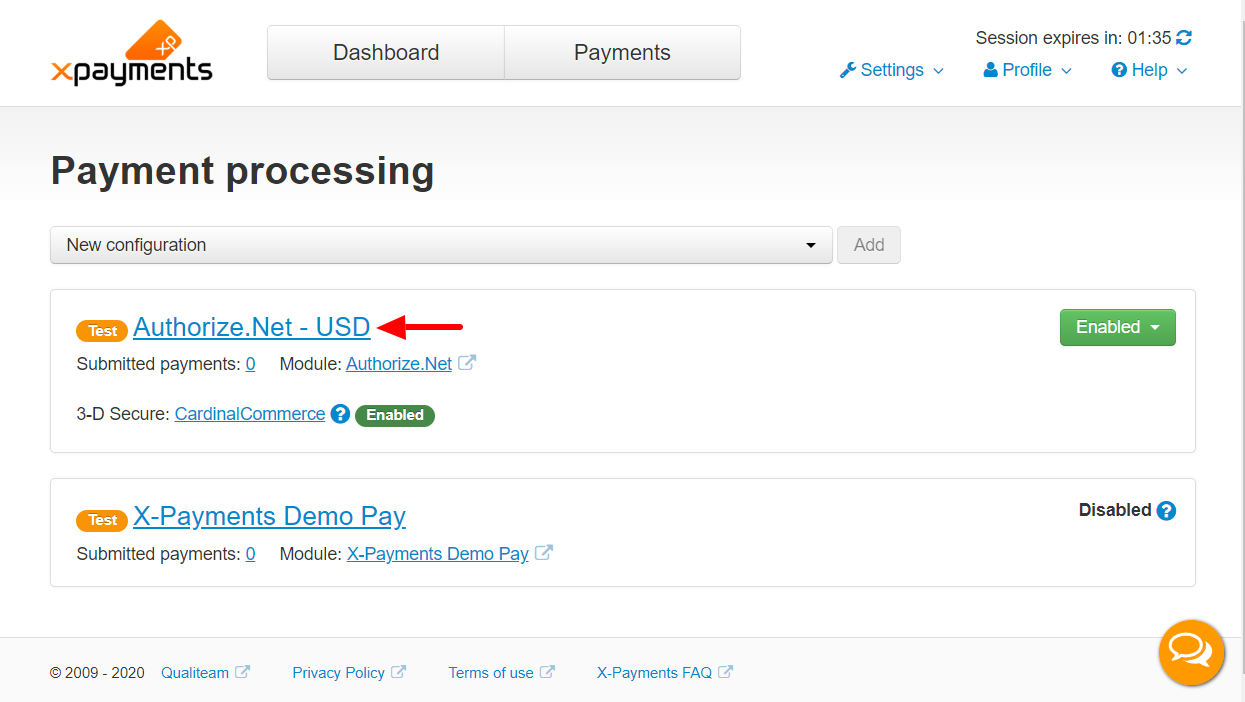Screen dimensions: 1245x702
Task: Open the green Enabled status dropdown
Action: pos(1118,327)
